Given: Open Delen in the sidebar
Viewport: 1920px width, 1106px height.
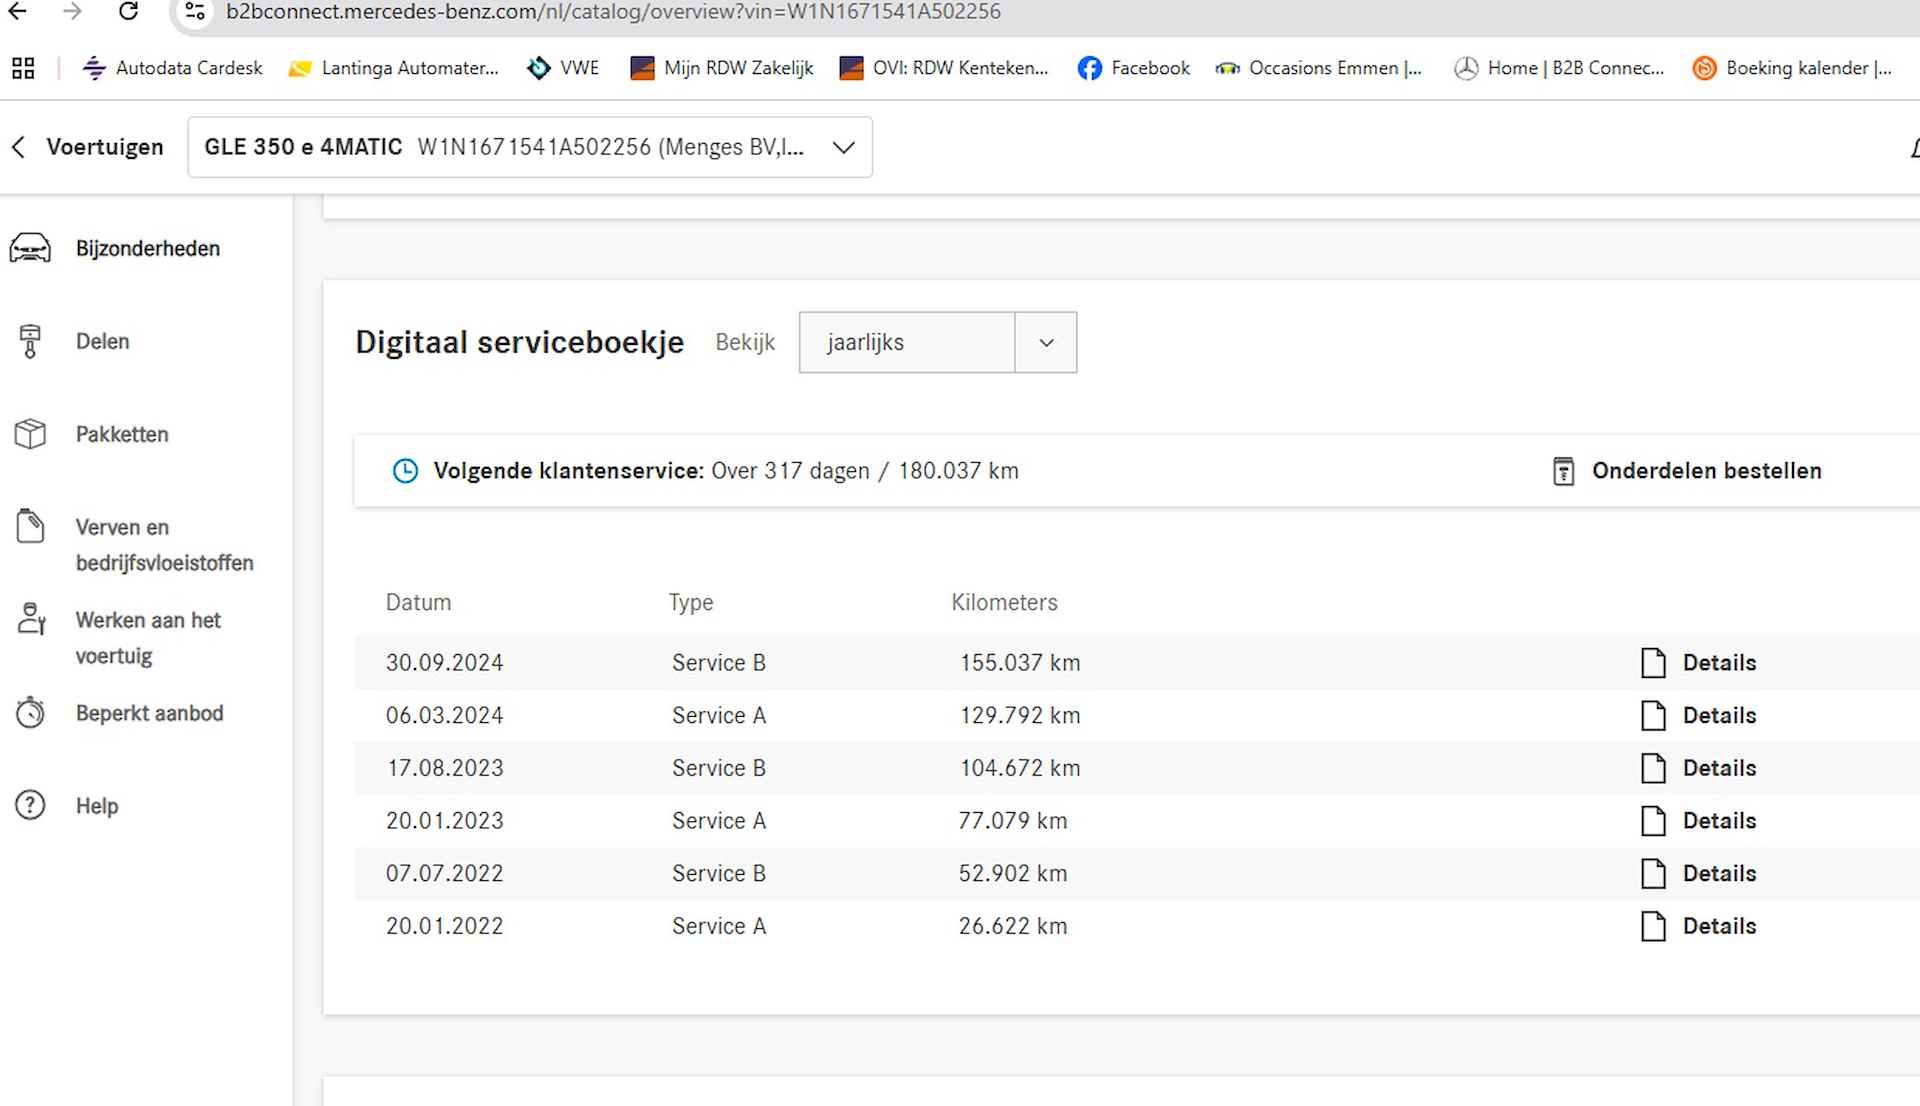Looking at the screenshot, I should (103, 341).
